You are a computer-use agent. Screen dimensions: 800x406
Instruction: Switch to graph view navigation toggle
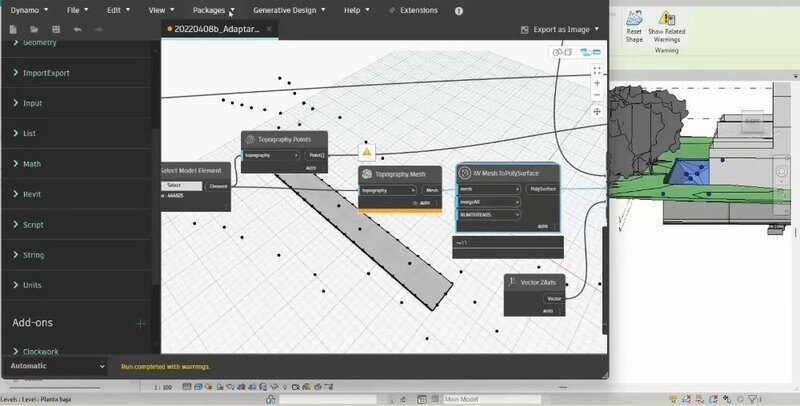point(590,51)
